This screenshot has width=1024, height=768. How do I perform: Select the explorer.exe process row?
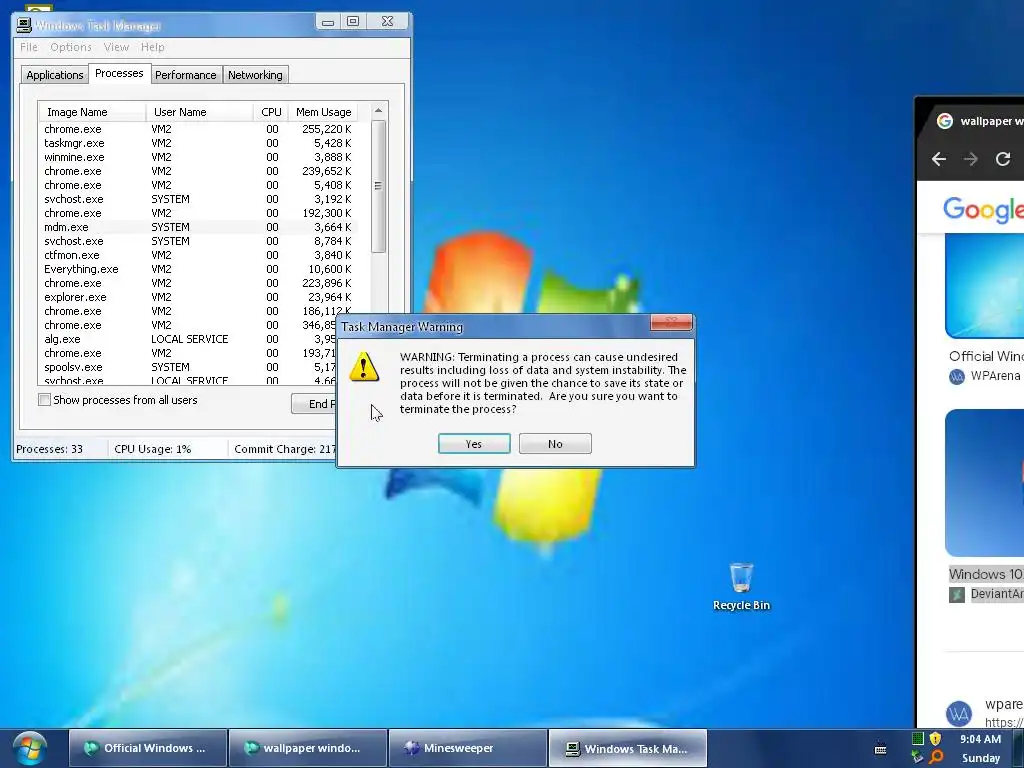[x=198, y=297]
